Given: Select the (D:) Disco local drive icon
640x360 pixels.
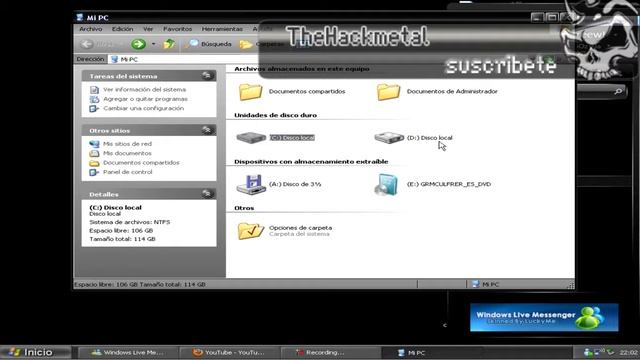Looking at the screenshot, I should pos(389,138).
